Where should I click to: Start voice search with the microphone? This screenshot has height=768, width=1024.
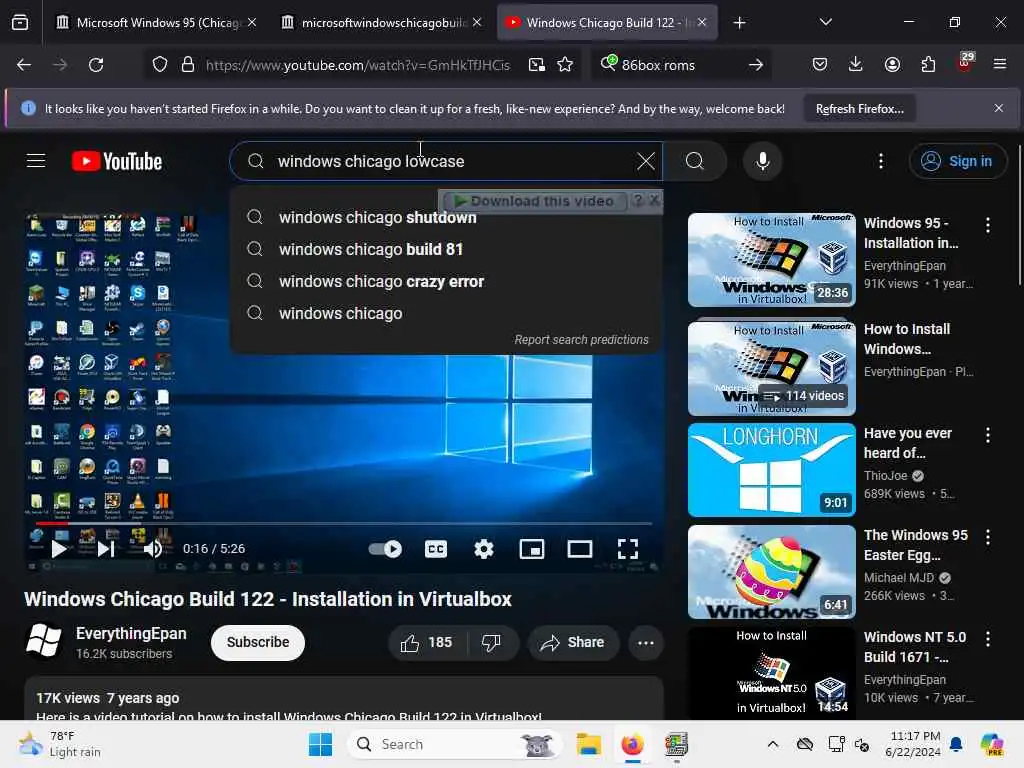click(x=762, y=161)
